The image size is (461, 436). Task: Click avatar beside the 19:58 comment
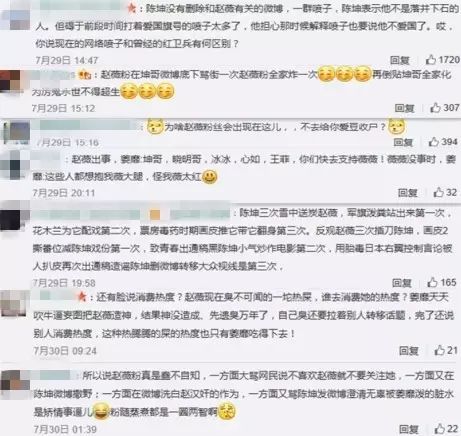click(x=15, y=216)
